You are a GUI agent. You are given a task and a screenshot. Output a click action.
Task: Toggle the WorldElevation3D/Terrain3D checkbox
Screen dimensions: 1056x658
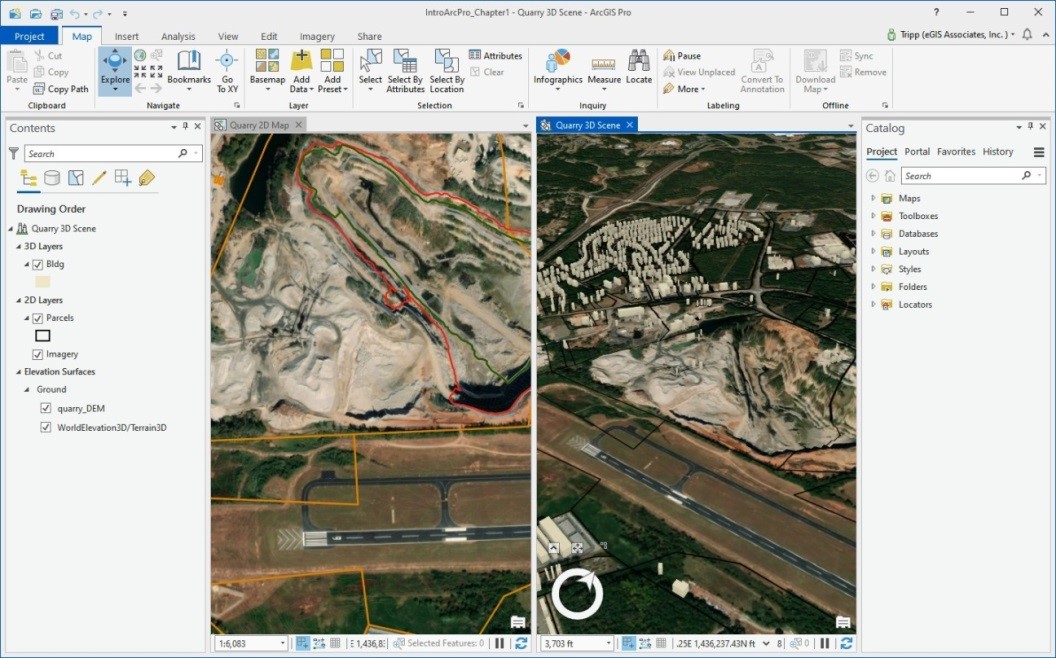click(x=45, y=427)
